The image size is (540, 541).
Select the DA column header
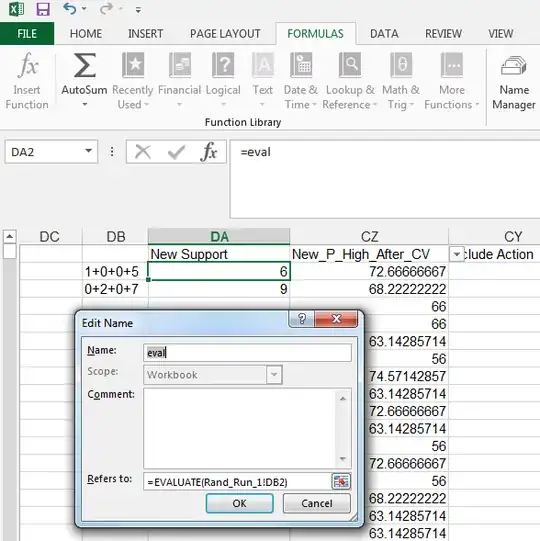pos(219,237)
